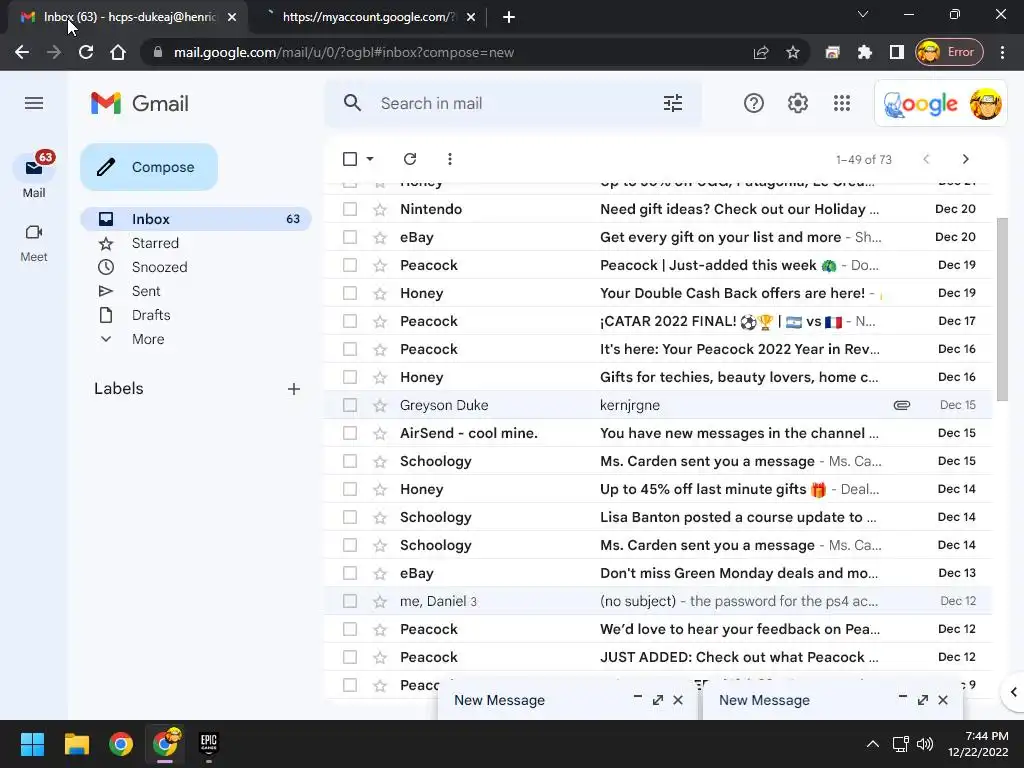Open email from Greyson Duke kernjrgne
The width and height of the screenshot is (1024, 768).
point(658,405)
